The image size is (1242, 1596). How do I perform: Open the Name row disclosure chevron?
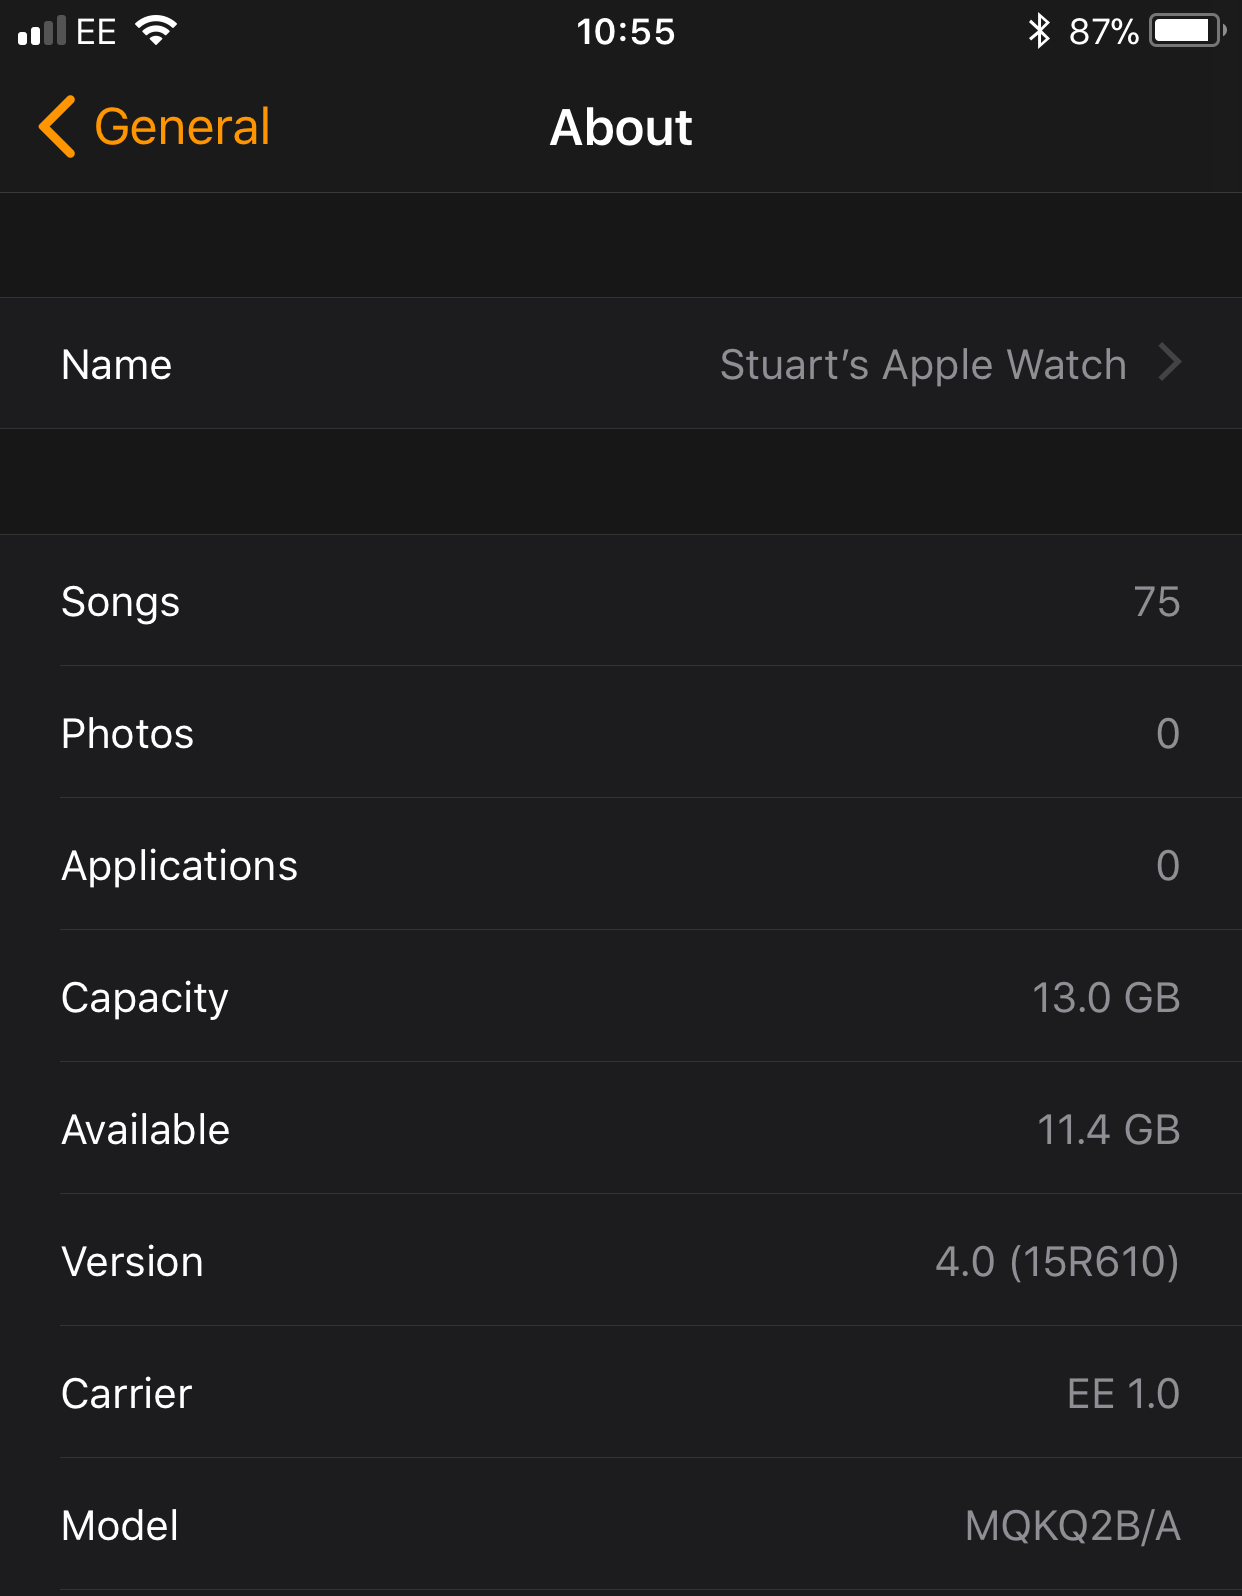click(1170, 363)
